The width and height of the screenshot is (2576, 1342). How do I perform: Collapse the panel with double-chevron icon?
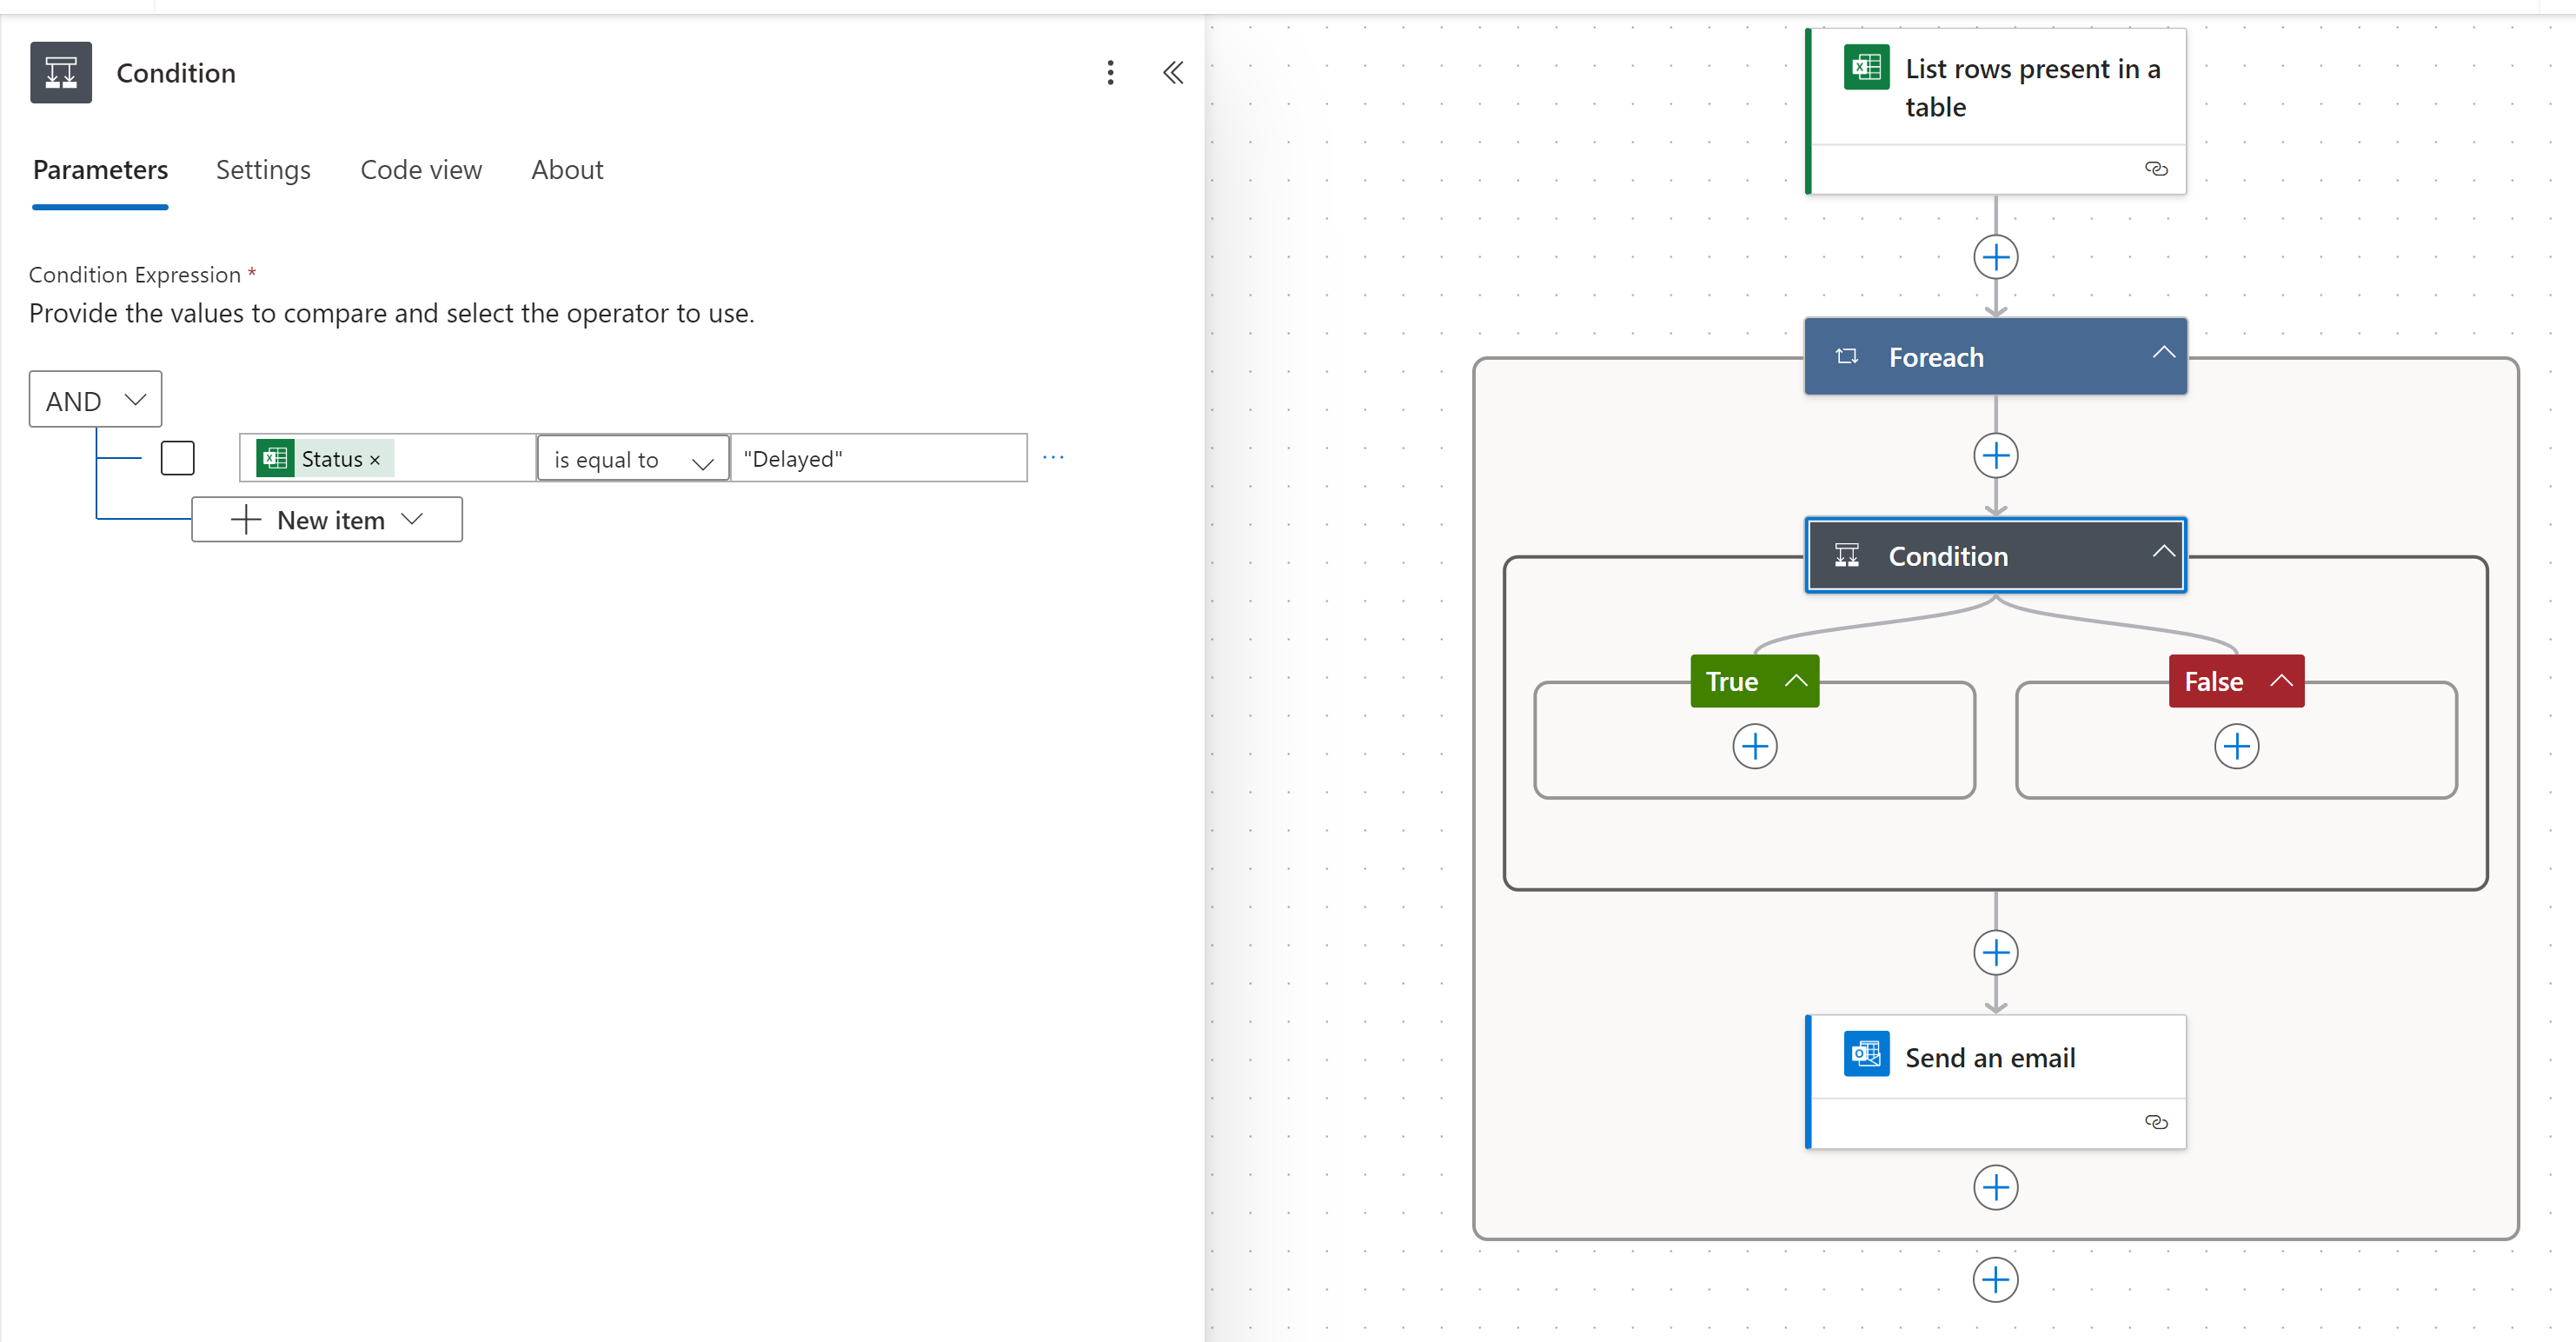click(x=1173, y=72)
